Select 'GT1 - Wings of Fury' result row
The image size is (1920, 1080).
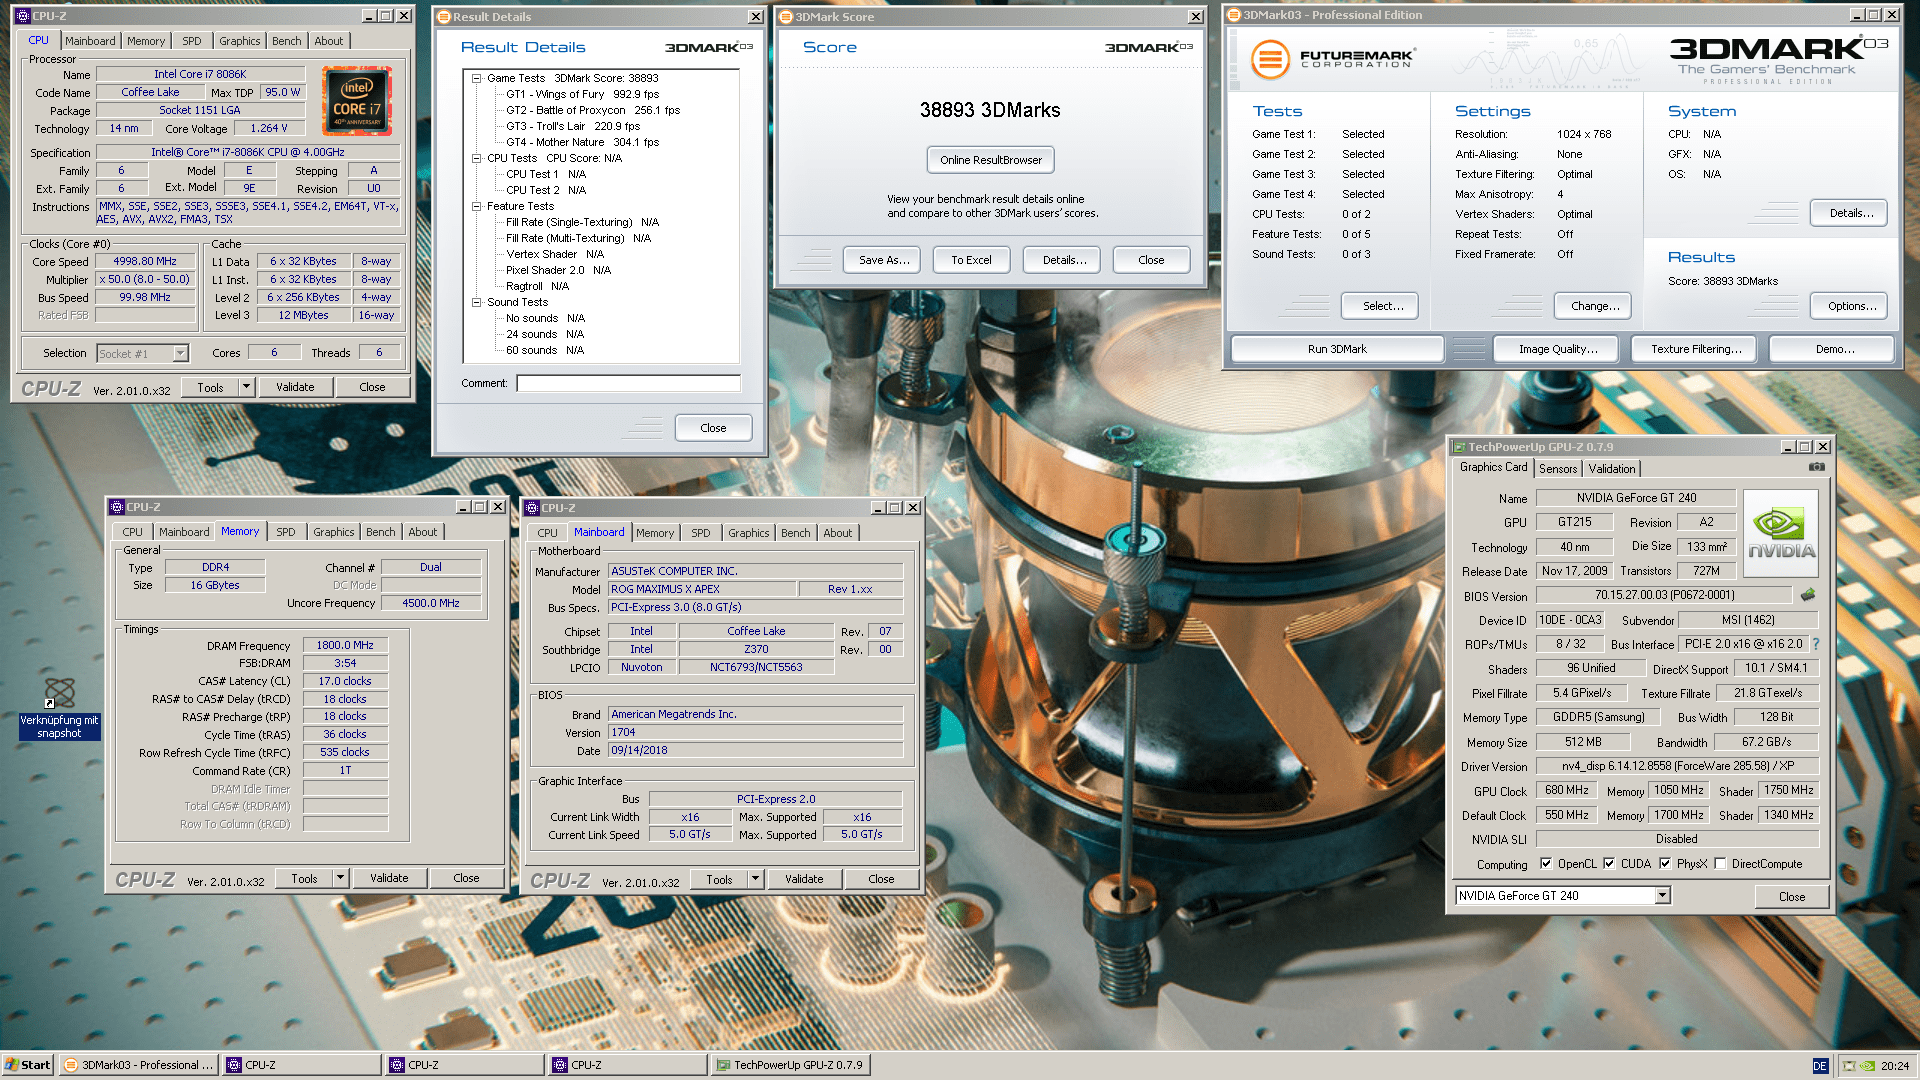coord(582,94)
